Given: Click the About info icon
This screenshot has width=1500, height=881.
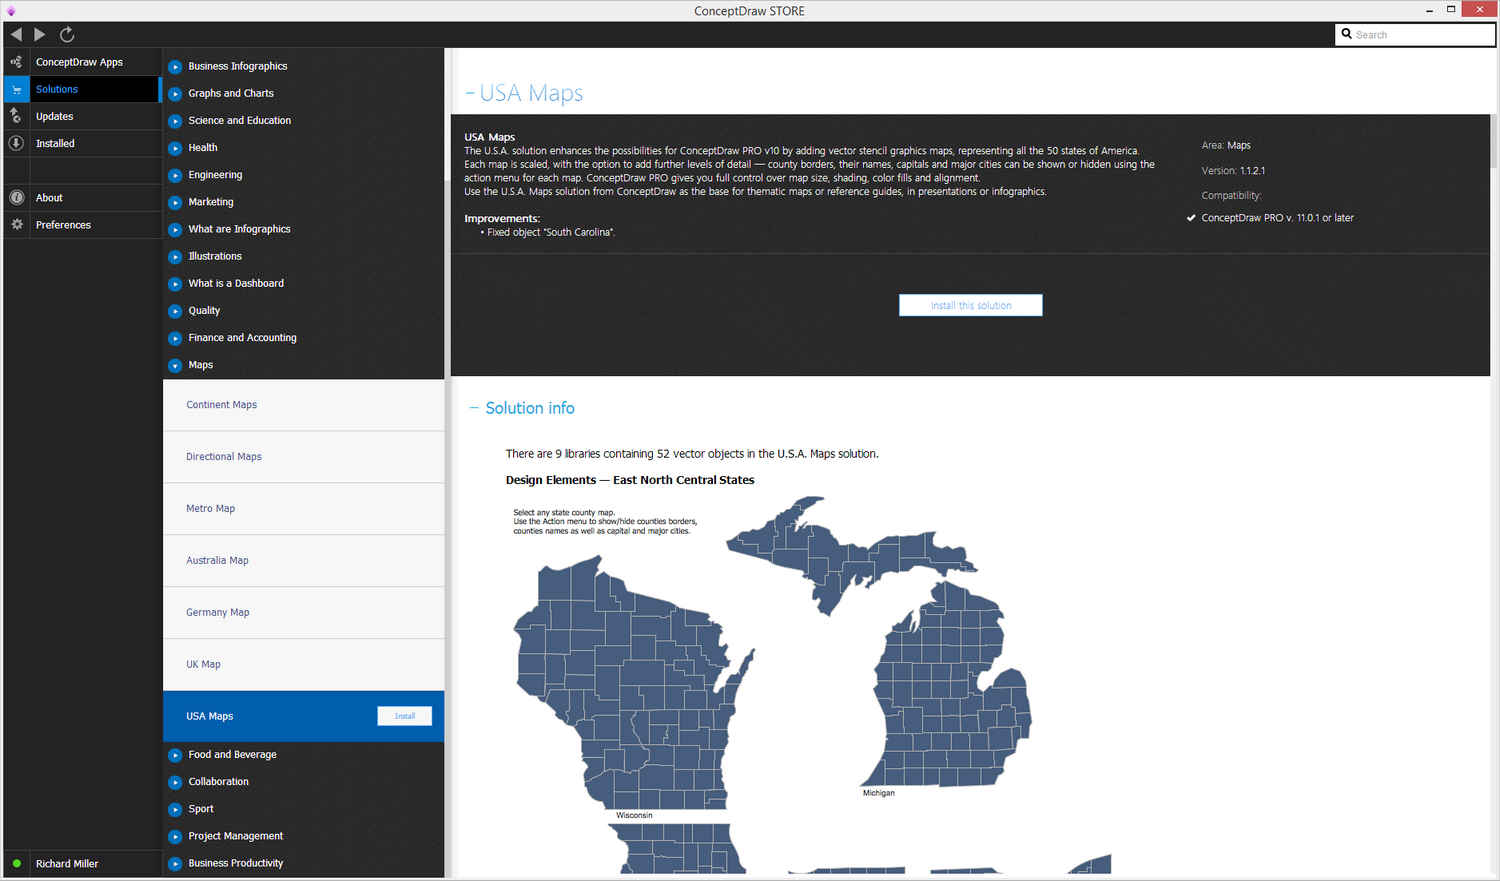Looking at the screenshot, I should click(16, 198).
